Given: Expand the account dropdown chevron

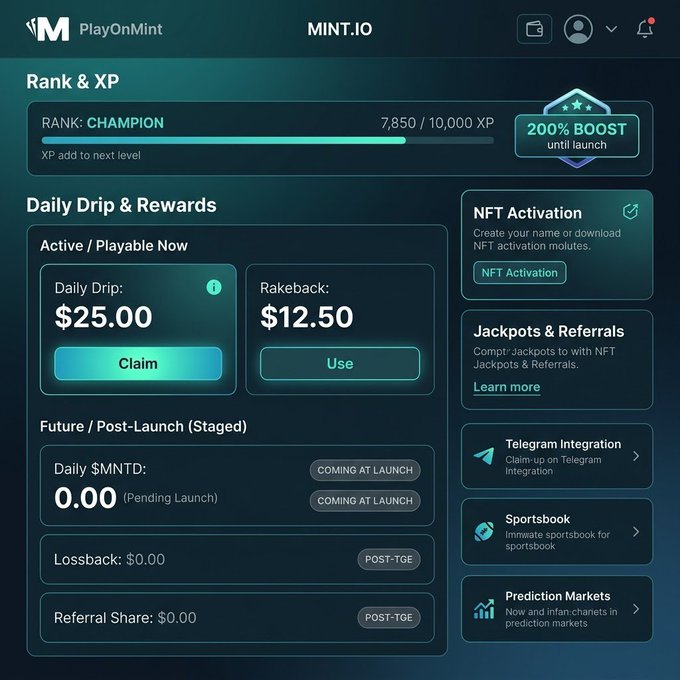Looking at the screenshot, I should (x=611, y=29).
